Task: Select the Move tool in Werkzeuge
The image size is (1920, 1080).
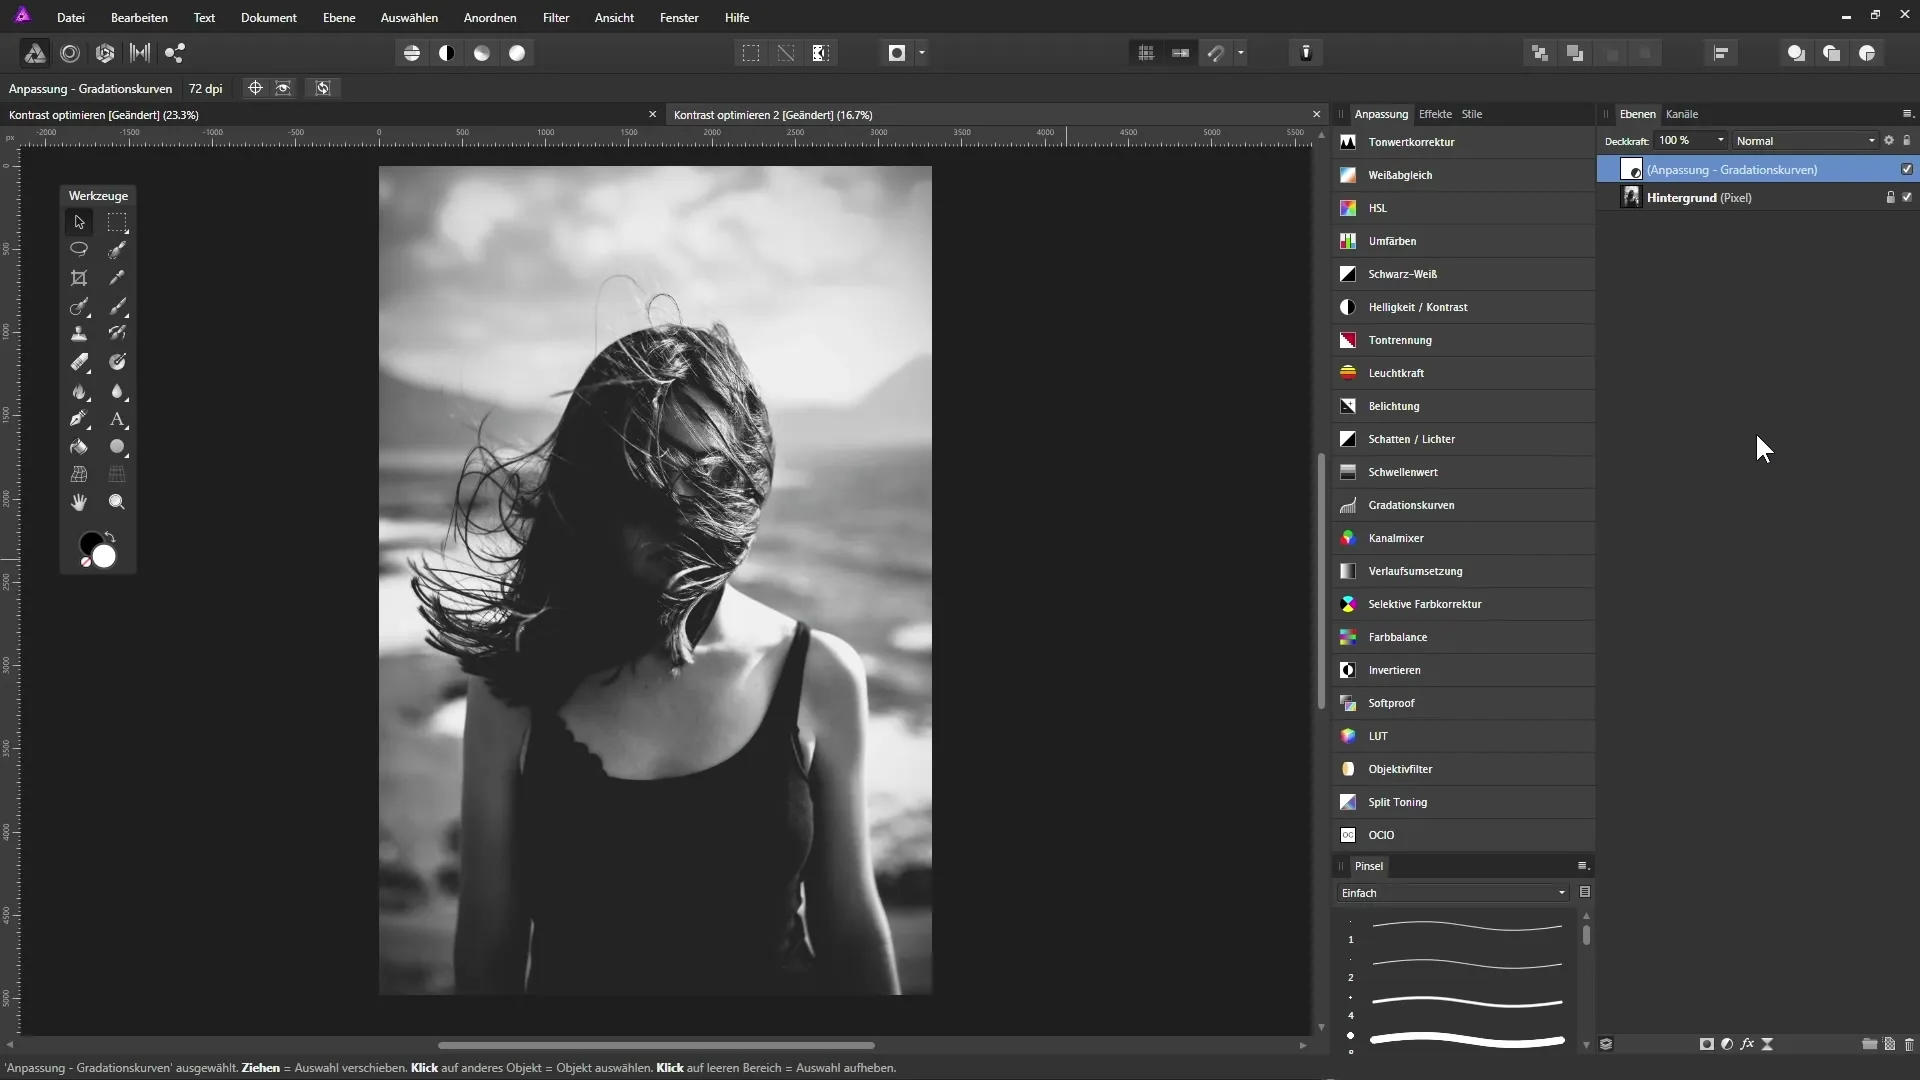Action: (79, 222)
